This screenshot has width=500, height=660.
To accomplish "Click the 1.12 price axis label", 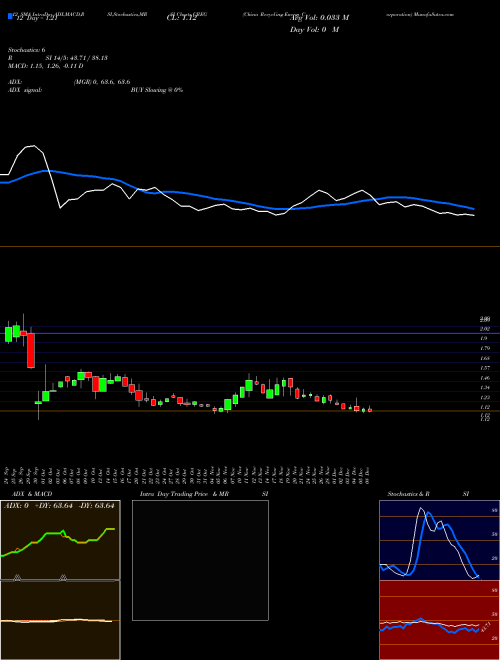I will (x=484, y=407).
